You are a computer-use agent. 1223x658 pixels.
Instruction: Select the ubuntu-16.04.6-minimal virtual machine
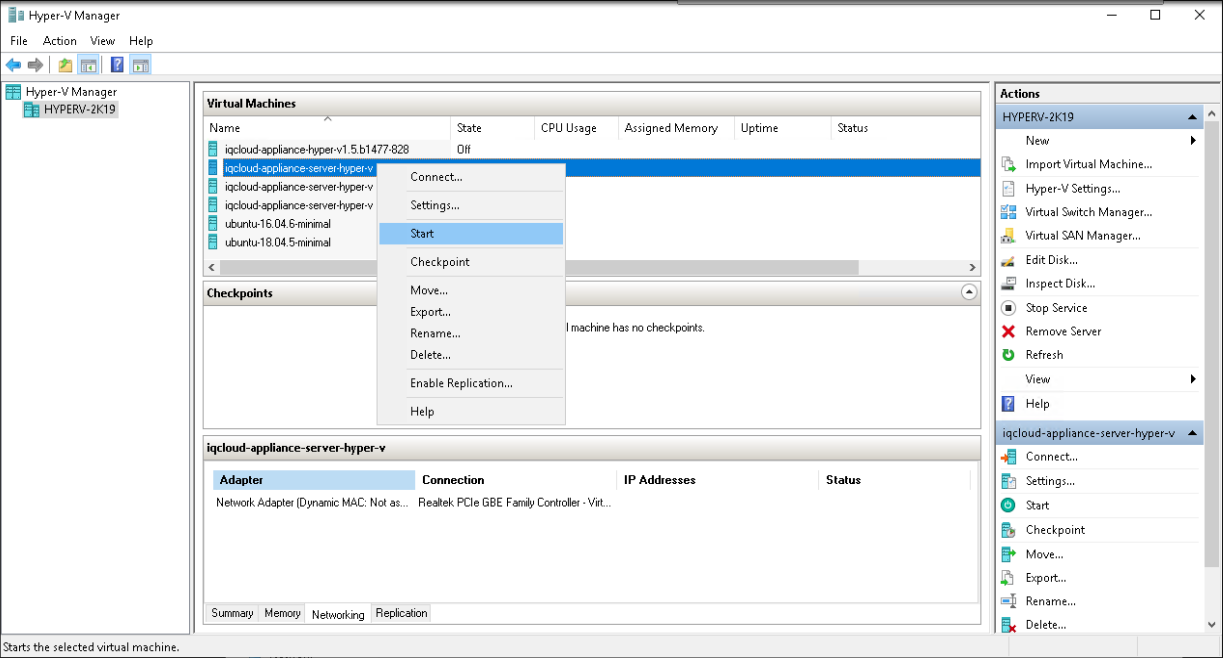point(278,224)
